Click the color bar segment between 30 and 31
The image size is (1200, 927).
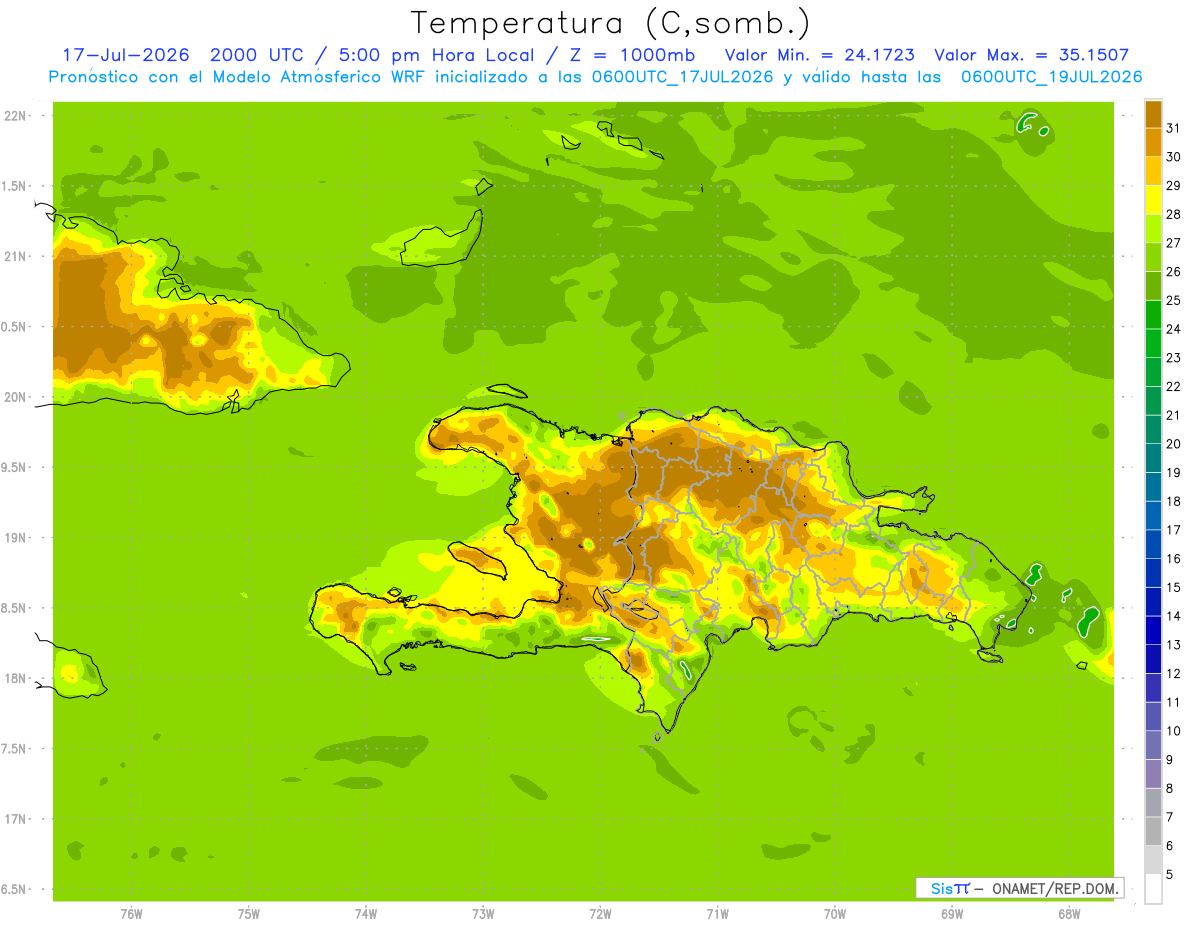(1153, 142)
